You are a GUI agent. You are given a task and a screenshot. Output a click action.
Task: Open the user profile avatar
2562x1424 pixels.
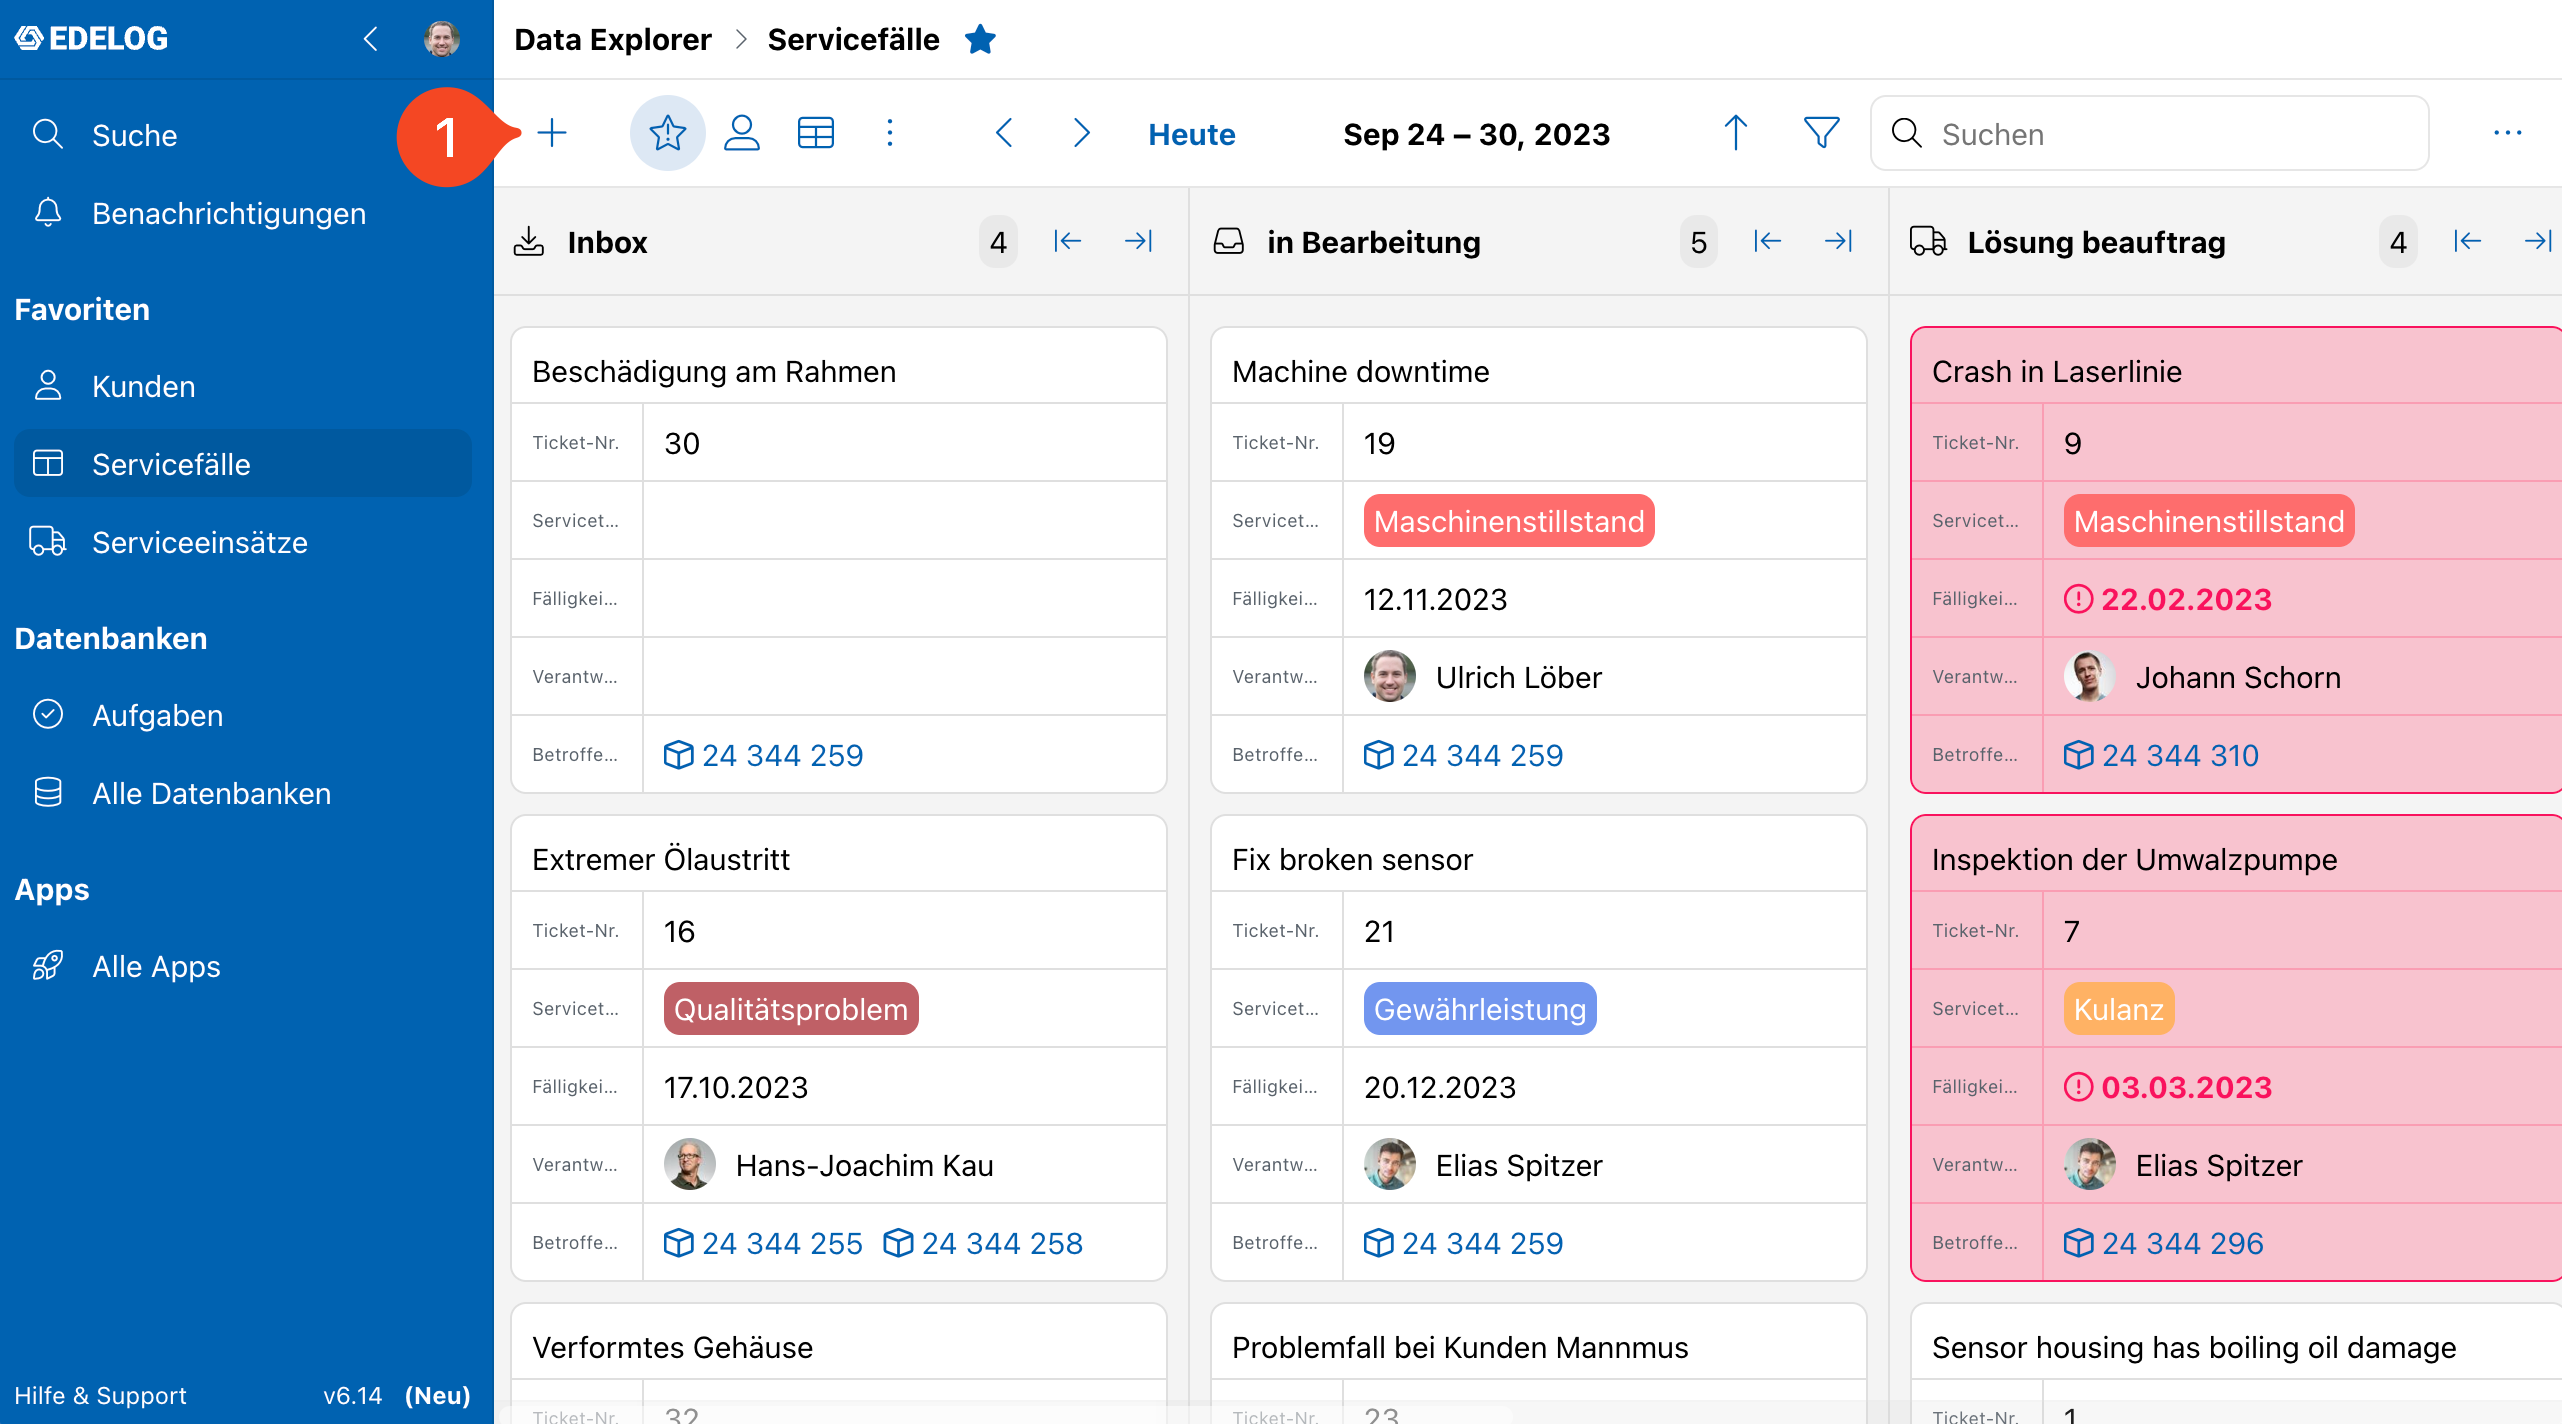(441, 39)
